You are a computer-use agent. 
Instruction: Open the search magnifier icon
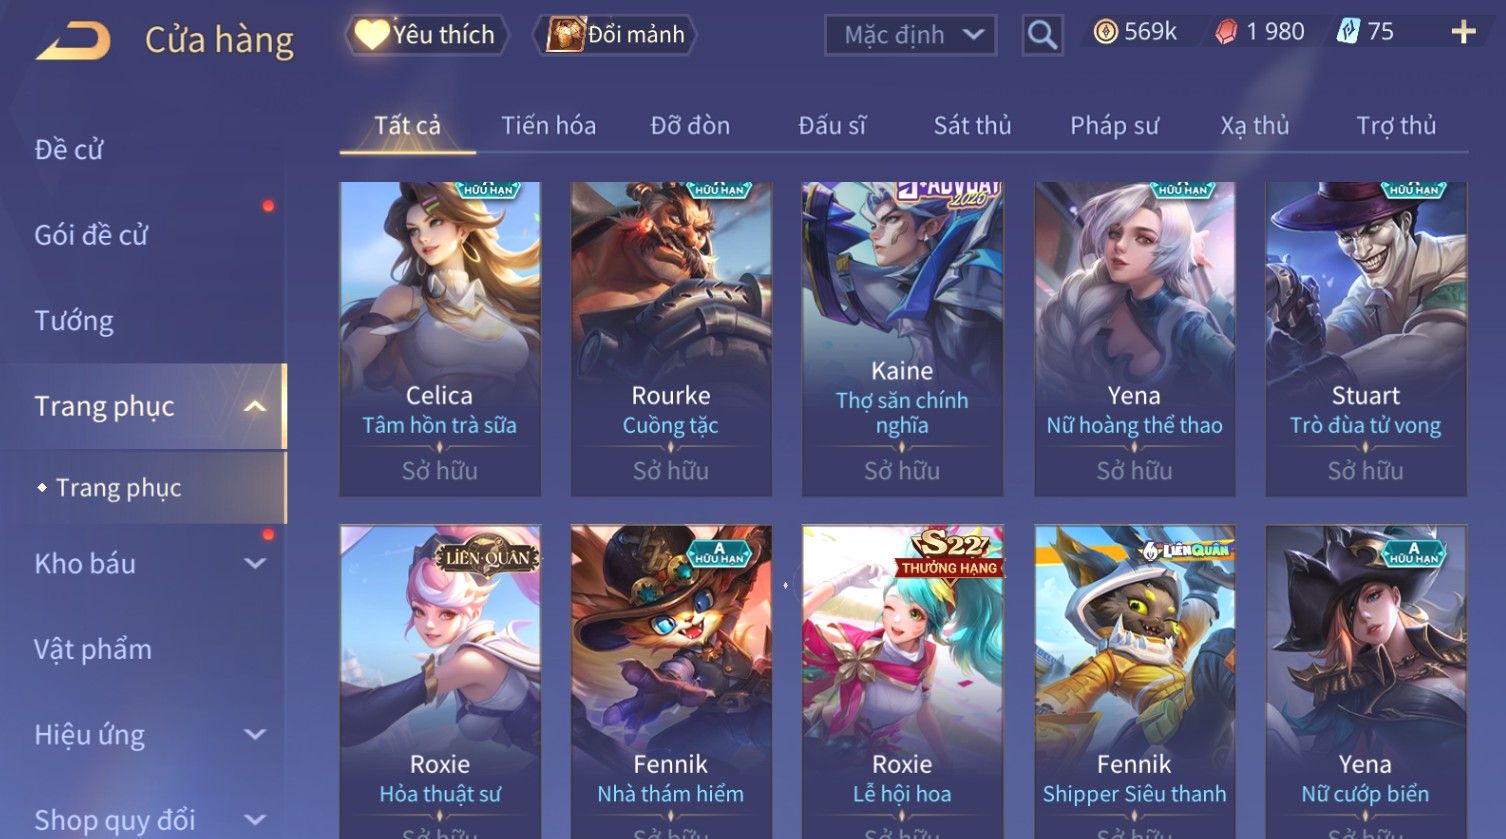(1042, 36)
